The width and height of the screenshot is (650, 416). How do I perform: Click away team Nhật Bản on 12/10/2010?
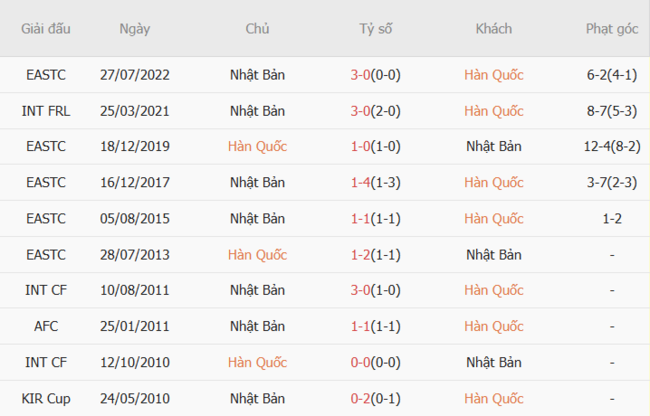(494, 363)
